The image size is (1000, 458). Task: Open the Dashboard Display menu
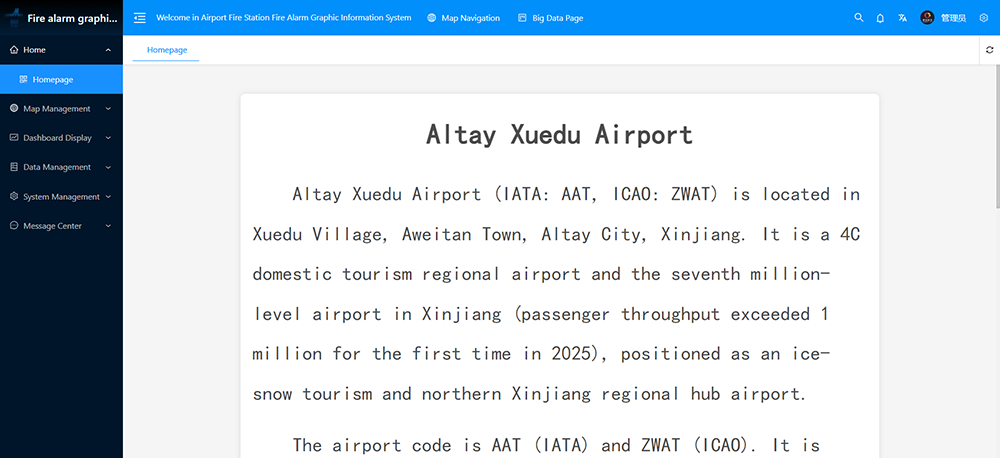click(61, 138)
